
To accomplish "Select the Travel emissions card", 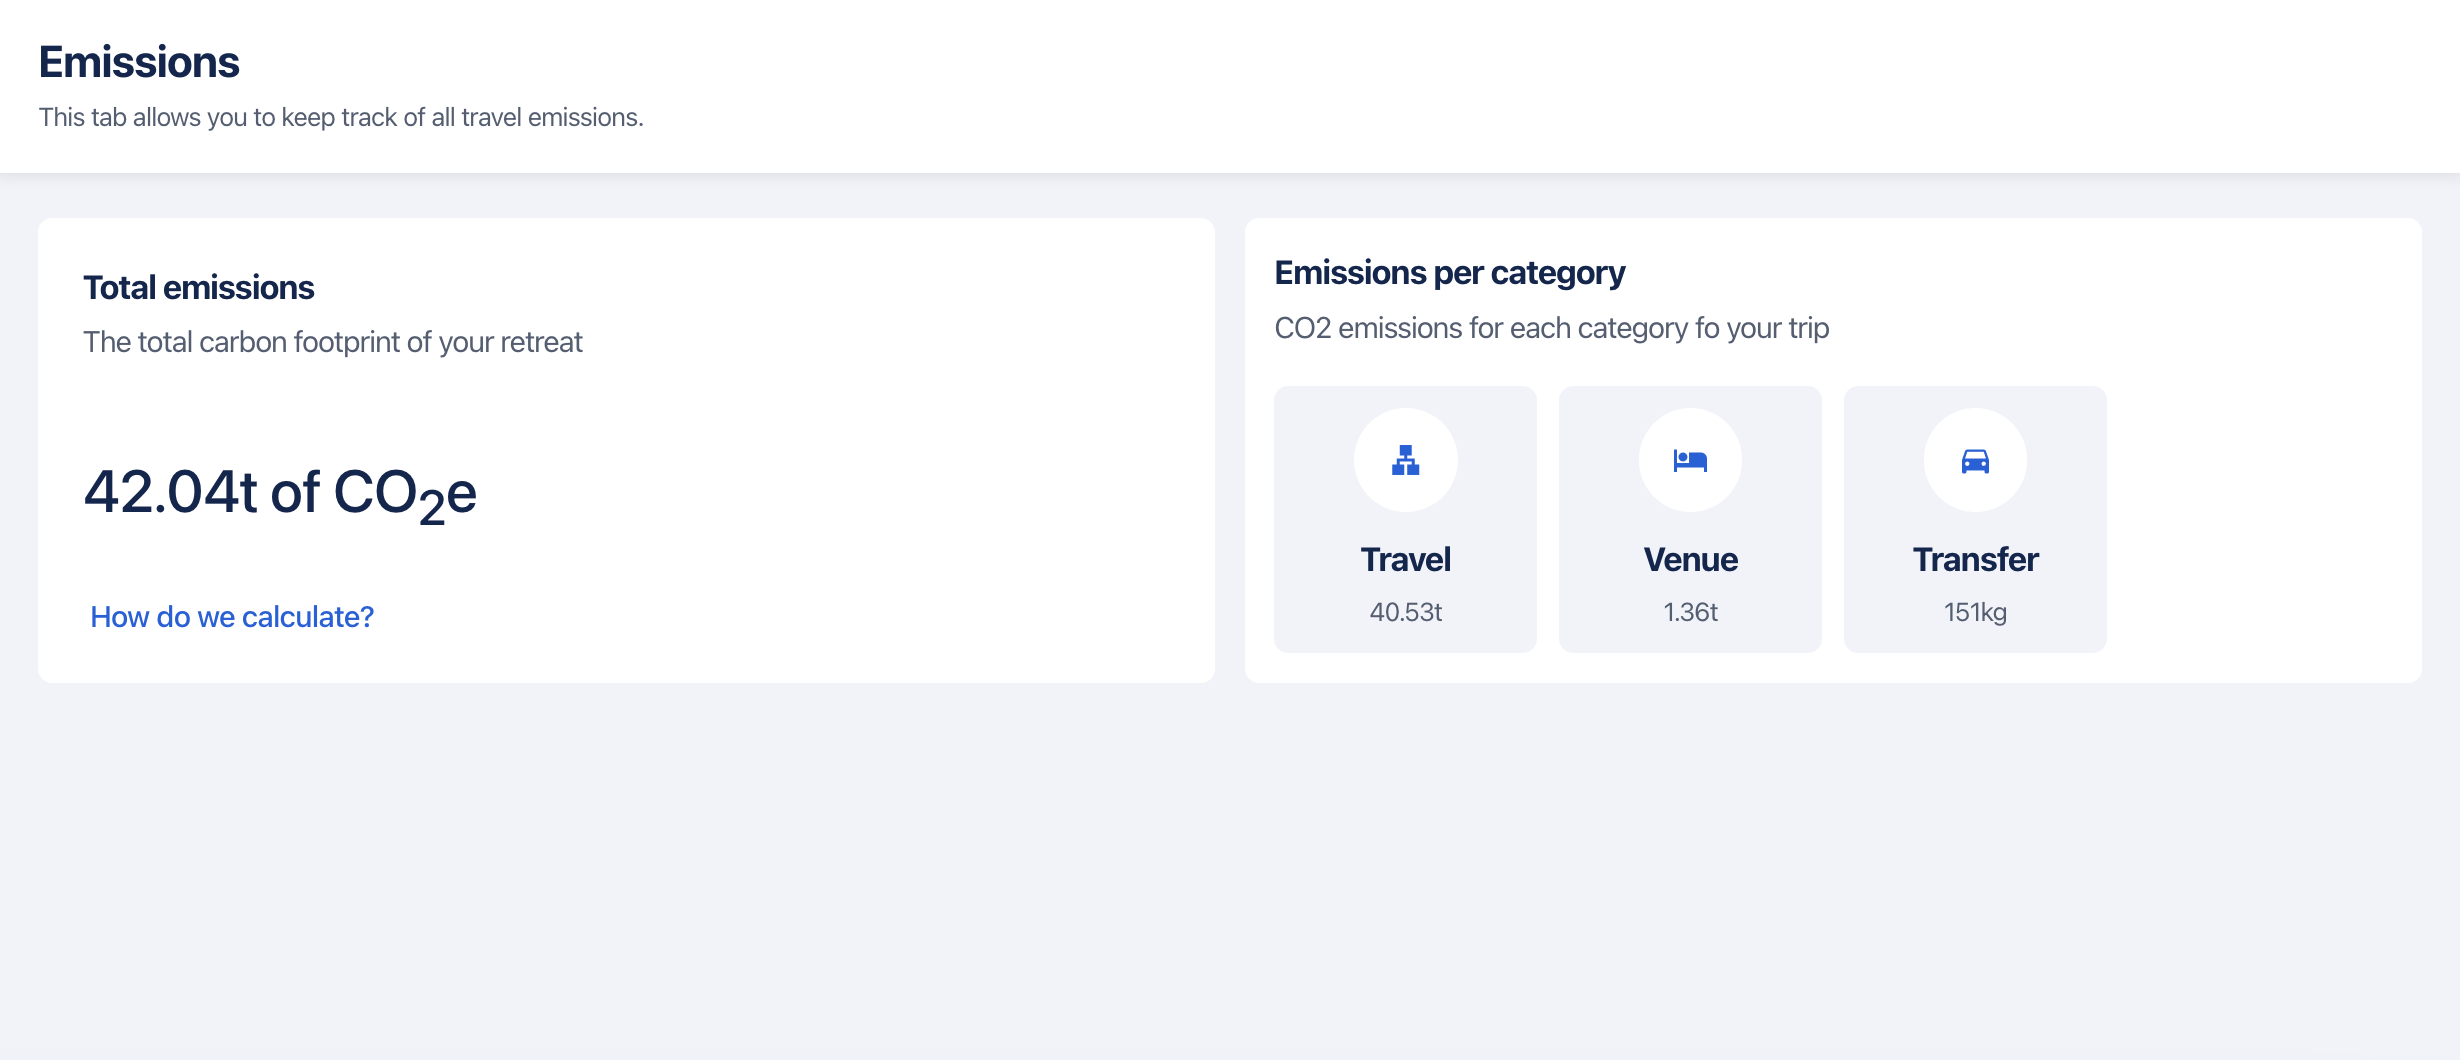I will 1405,519.
